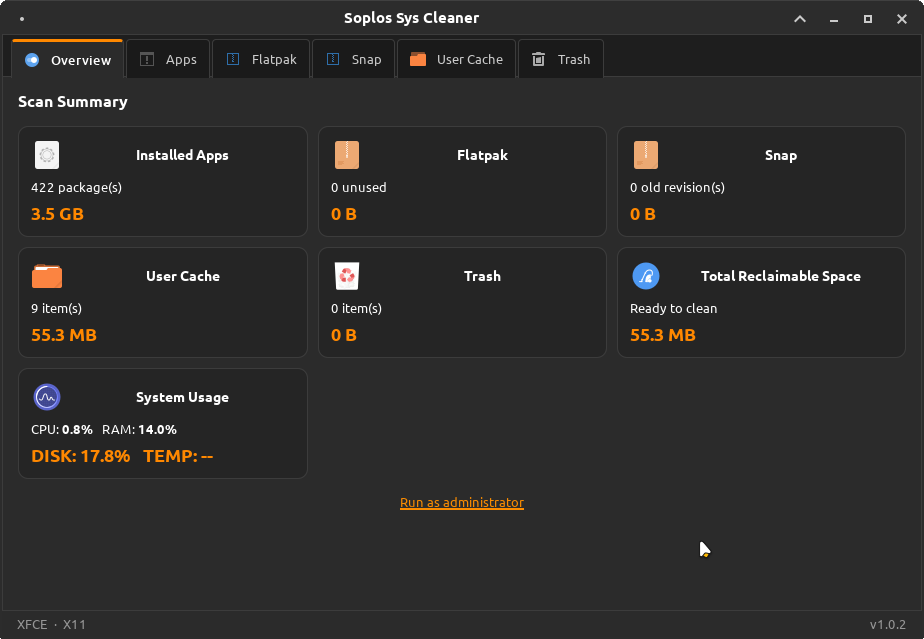Click the 9 item(s) User Cache text
Viewport: 924px width, 639px height.
tap(57, 308)
